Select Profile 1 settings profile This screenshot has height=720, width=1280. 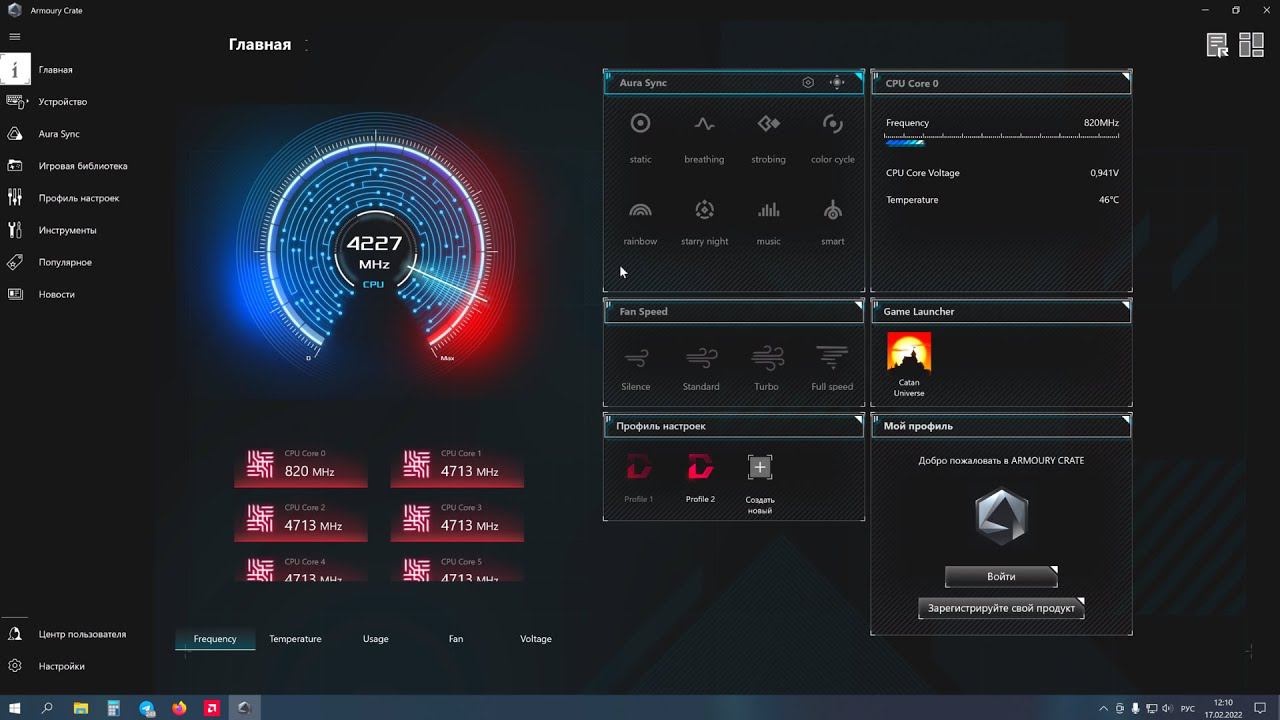click(x=639, y=477)
